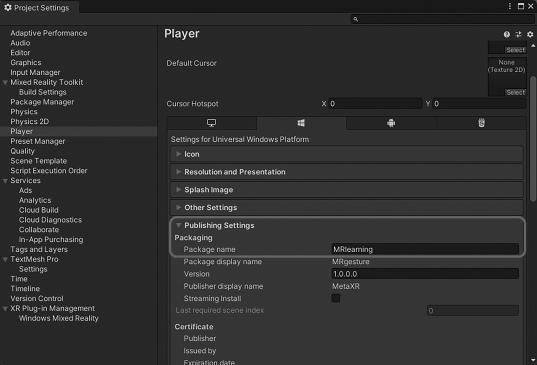Toggle the Streaming Install checkbox

(x=336, y=298)
